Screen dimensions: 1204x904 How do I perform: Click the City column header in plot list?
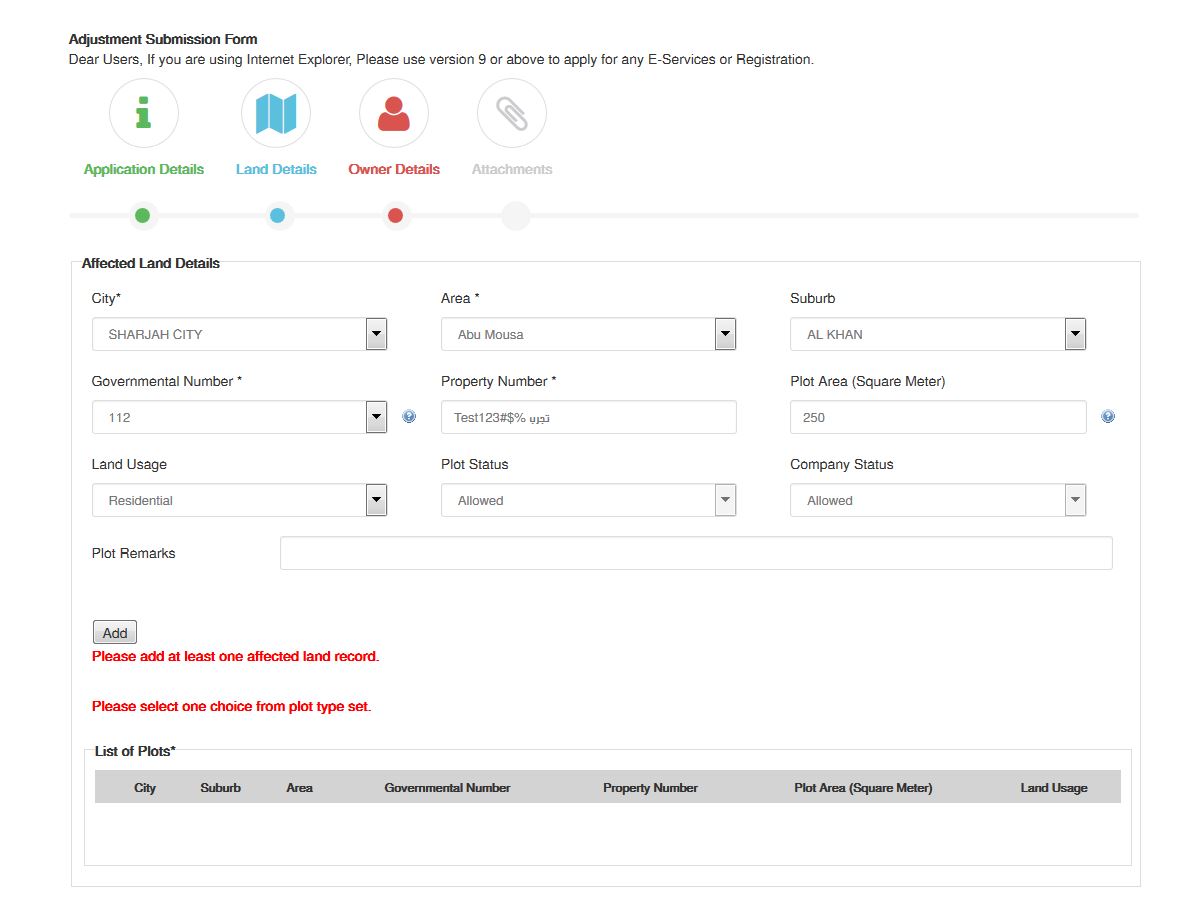point(145,788)
